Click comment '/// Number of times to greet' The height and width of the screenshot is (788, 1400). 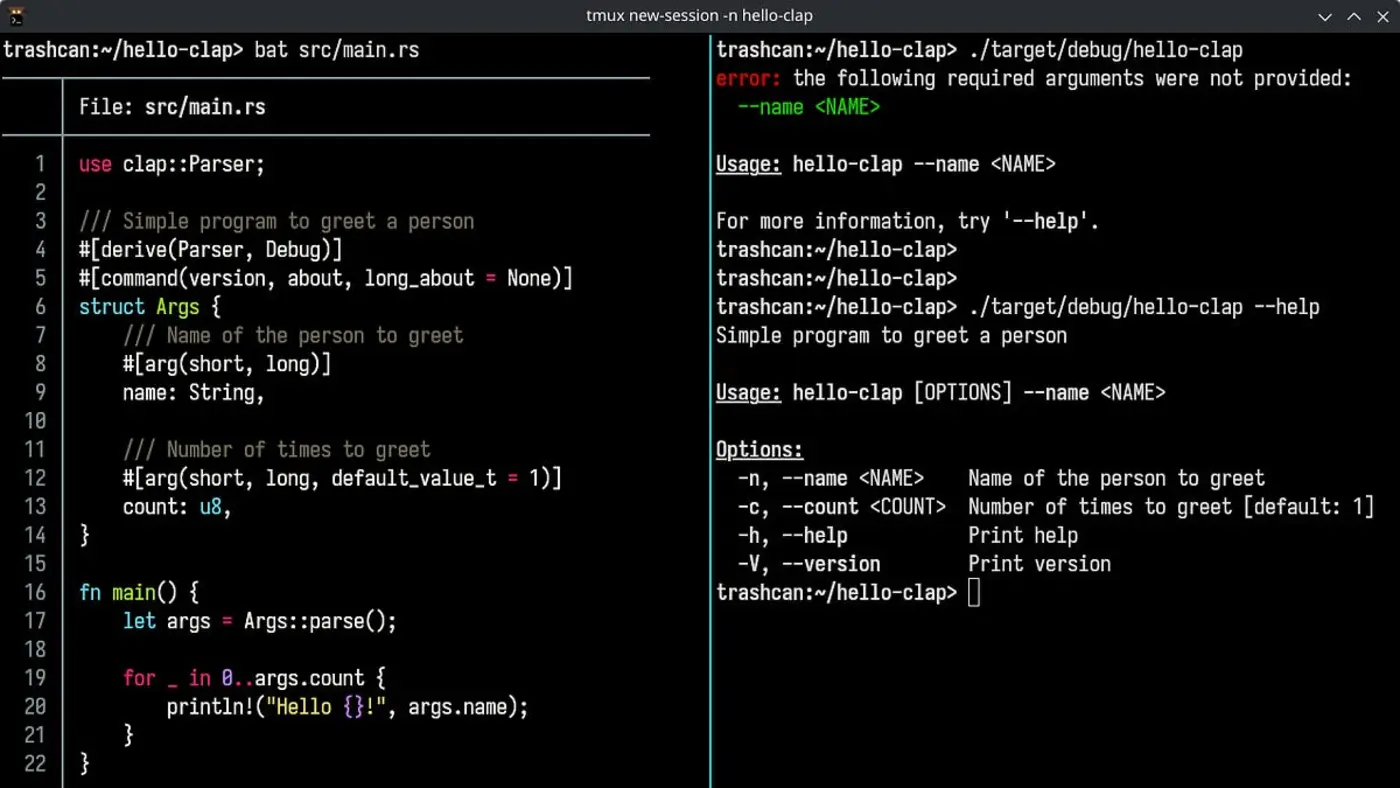click(277, 450)
